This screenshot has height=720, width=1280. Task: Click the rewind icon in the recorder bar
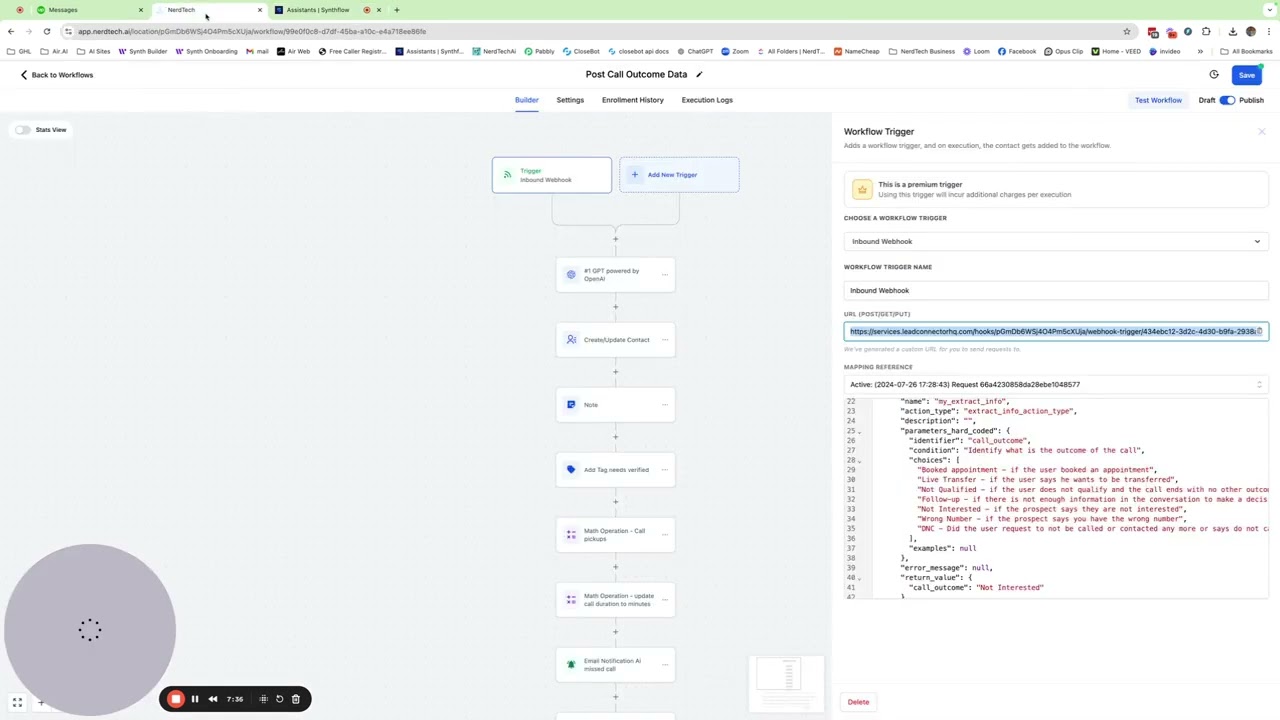(x=213, y=699)
